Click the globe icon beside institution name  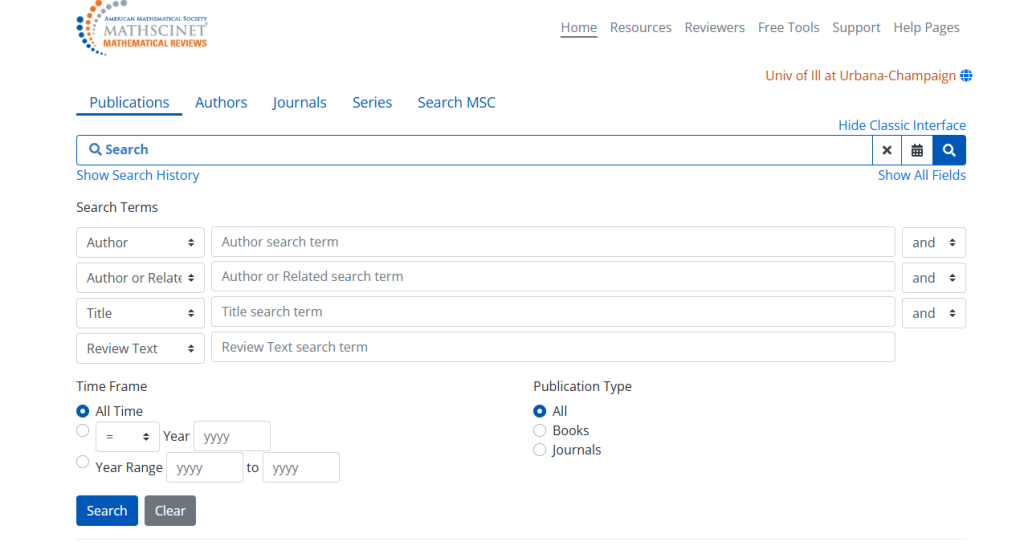coord(966,76)
